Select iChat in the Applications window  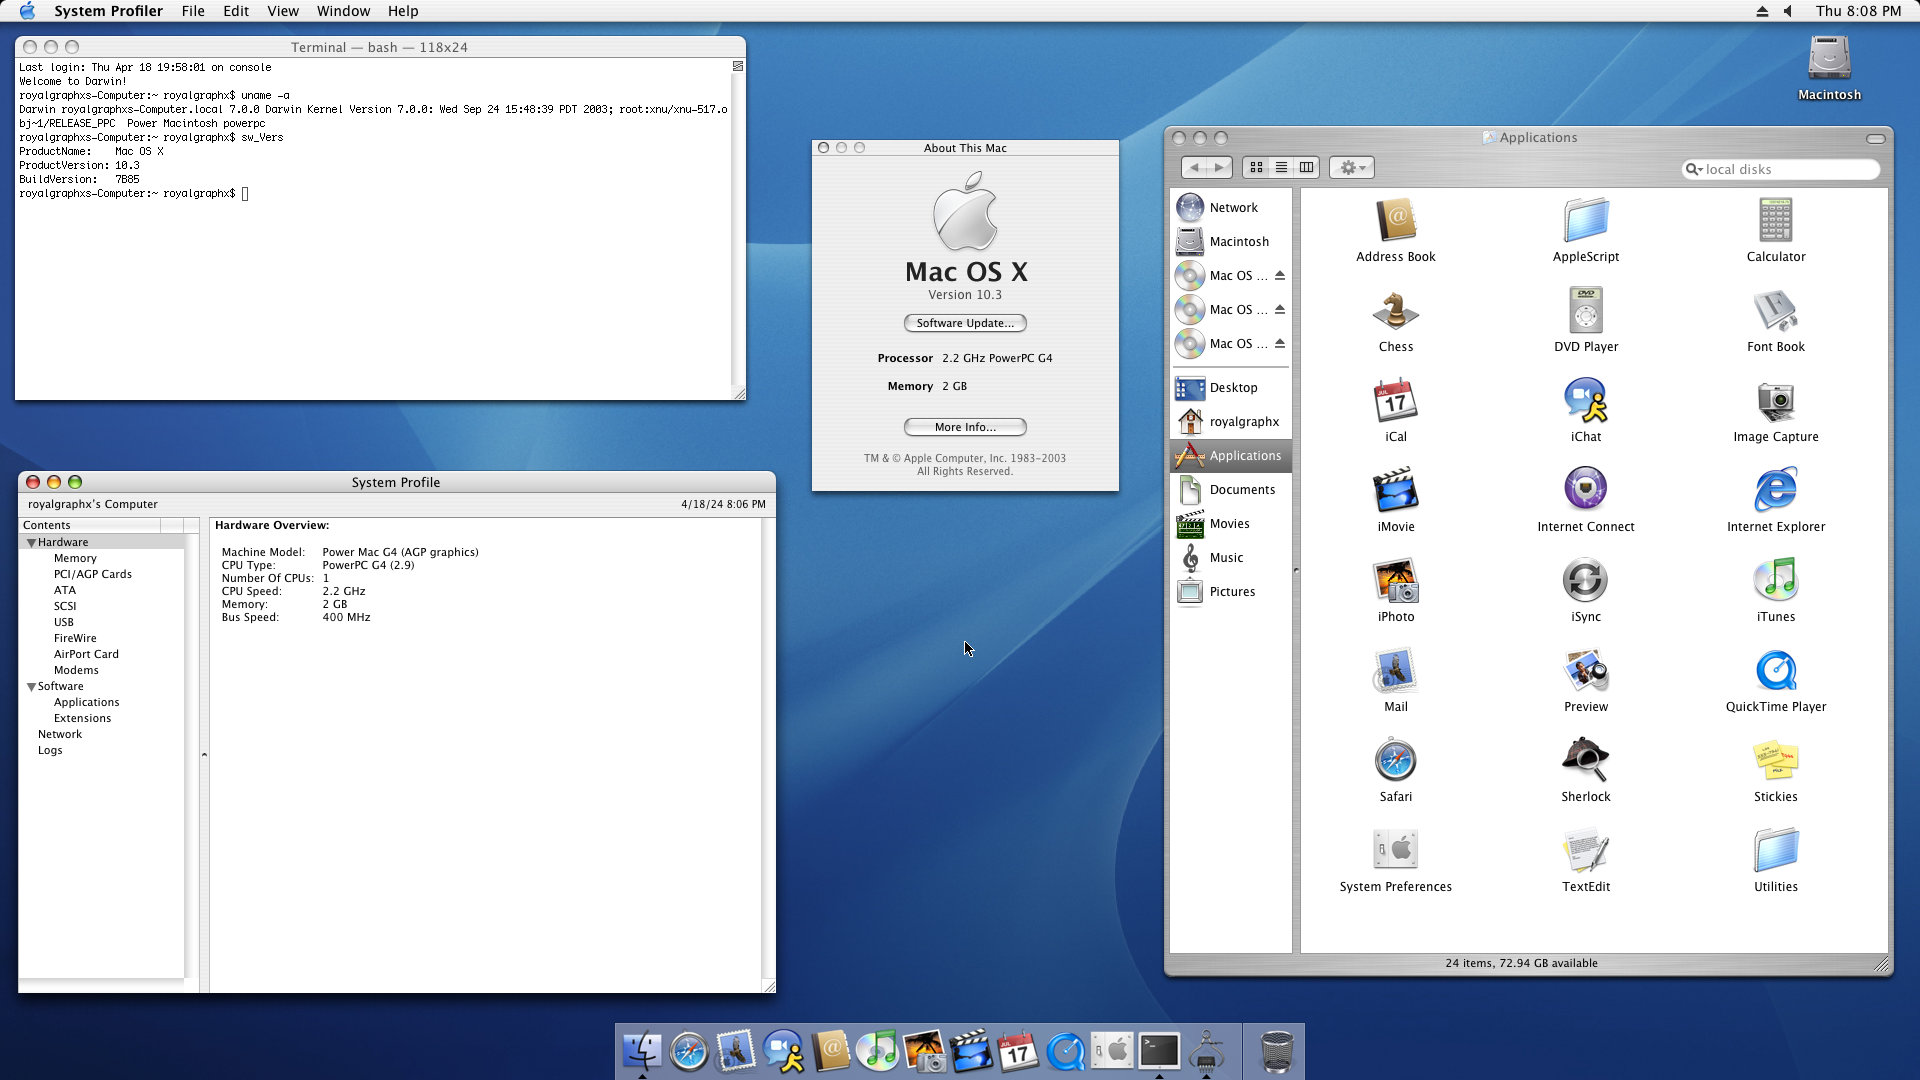click(x=1586, y=401)
